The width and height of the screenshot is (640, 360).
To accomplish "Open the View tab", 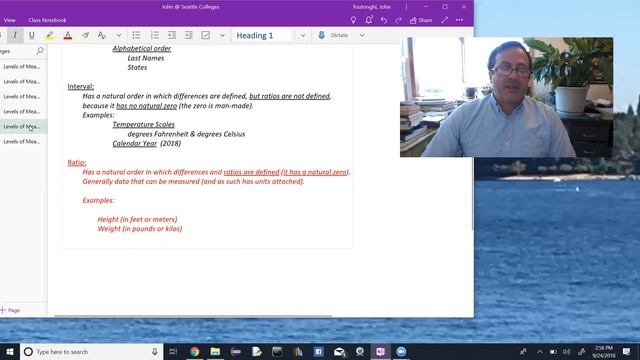I will tap(9, 20).
